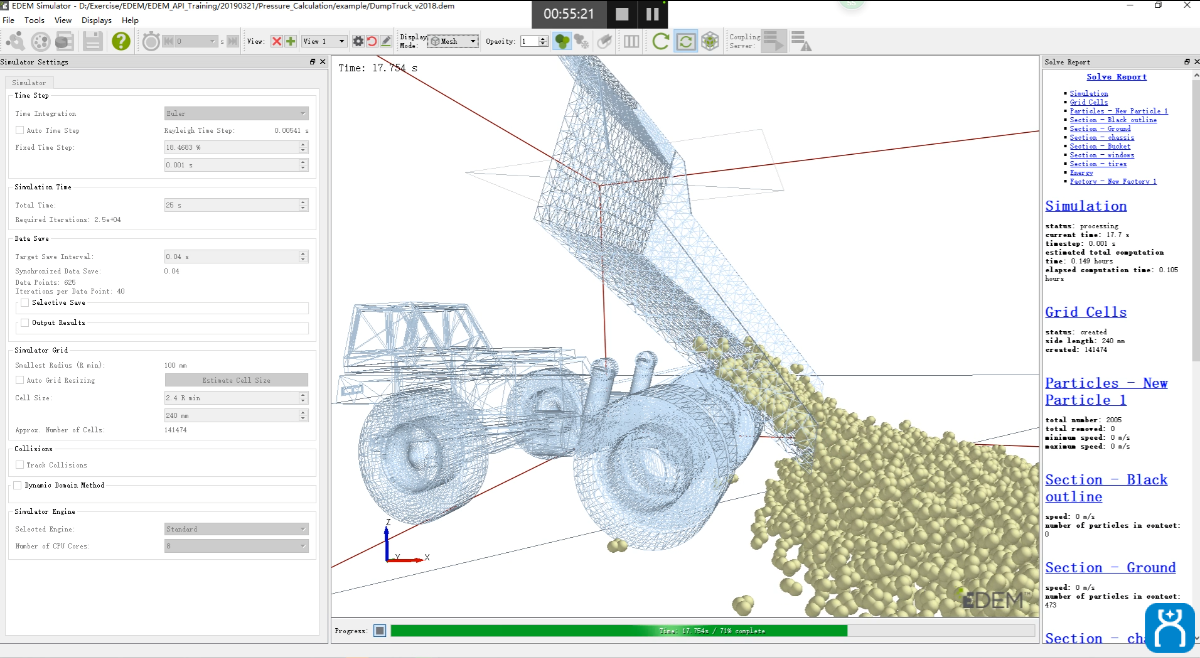Open the Display Mode Mesh dropdown
Image resolution: width=1200 pixels, height=658 pixels.
coord(452,41)
